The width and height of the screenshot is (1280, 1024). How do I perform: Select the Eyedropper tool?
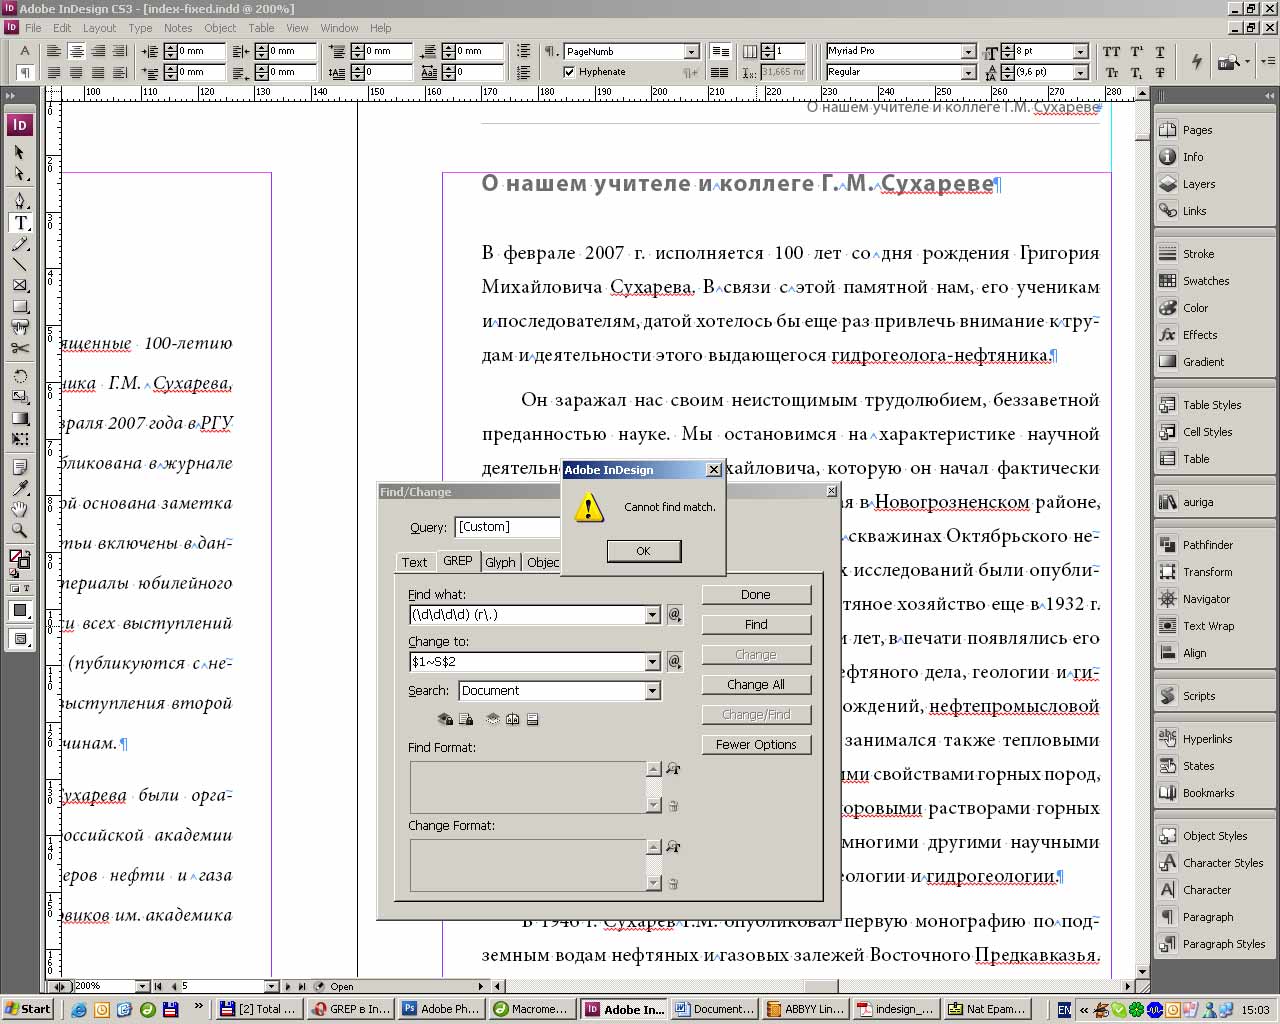[20, 488]
